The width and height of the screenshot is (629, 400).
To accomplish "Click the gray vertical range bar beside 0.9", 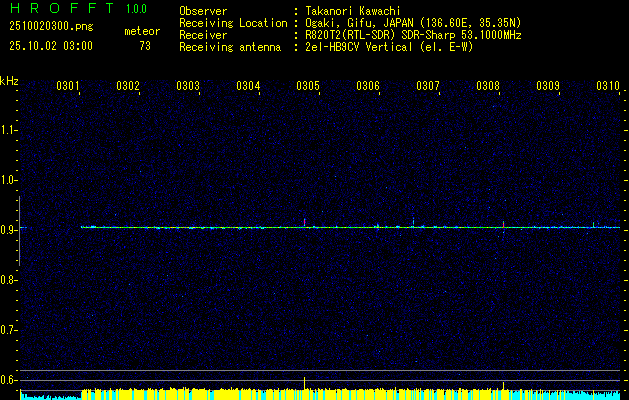I will coord(19,231).
